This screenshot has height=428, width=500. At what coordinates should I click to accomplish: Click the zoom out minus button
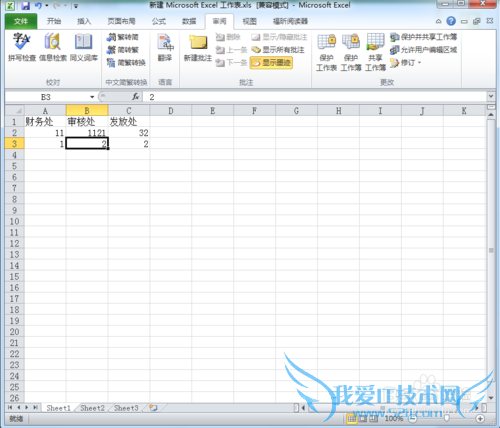pyautogui.click(x=412, y=419)
